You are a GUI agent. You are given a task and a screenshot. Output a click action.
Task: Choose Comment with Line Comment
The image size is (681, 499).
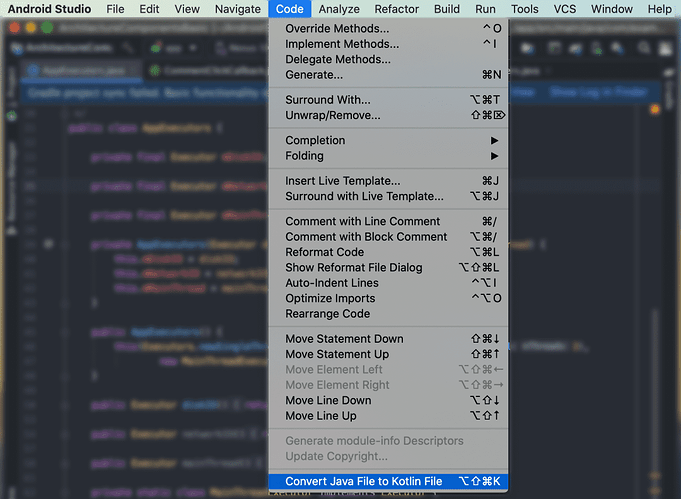[362, 222]
